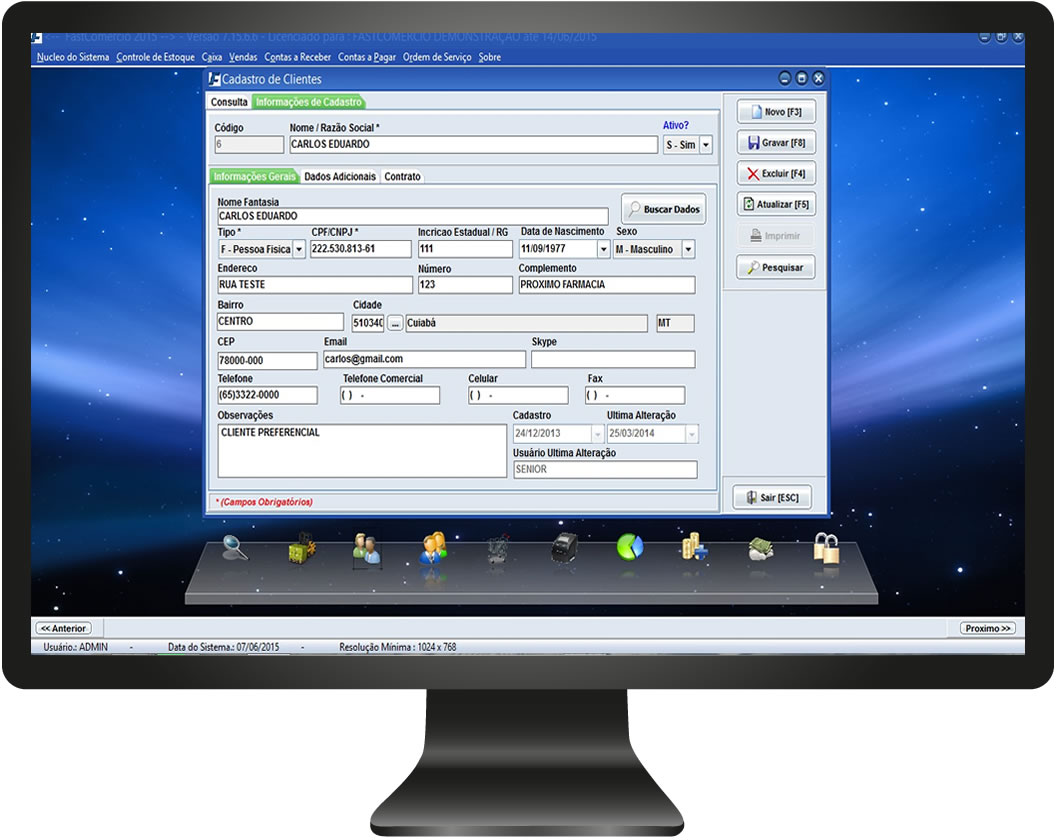The width and height of the screenshot is (1056, 840).
Task: Open the gold coins icon in the dock
Action: pyautogui.click(x=694, y=547)
